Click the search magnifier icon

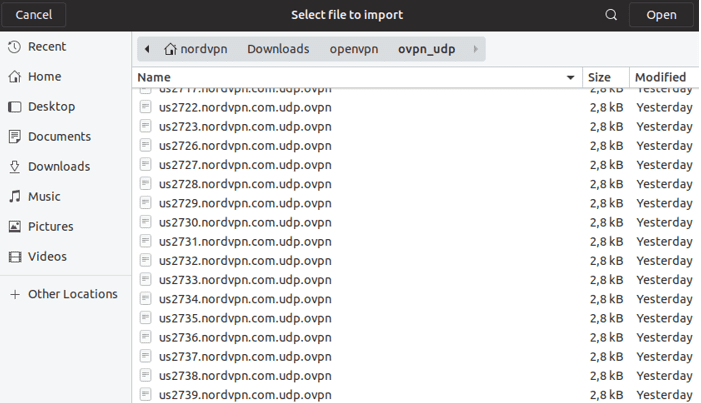click(x=611, y=15)
